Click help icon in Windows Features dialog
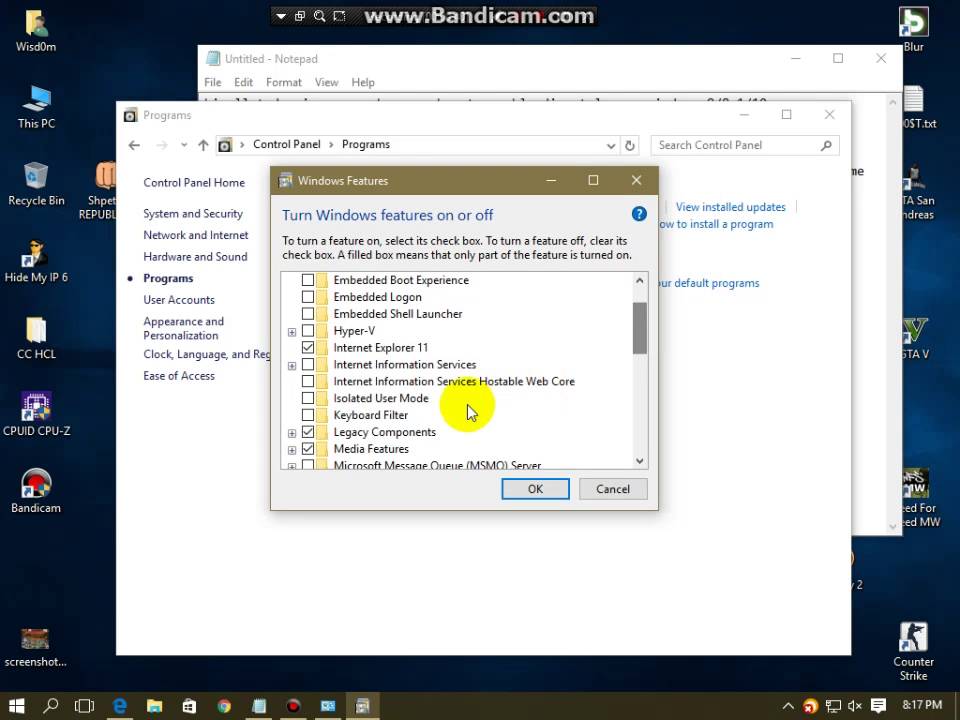This screenshot has width=960, height=720. coord(639,214)
